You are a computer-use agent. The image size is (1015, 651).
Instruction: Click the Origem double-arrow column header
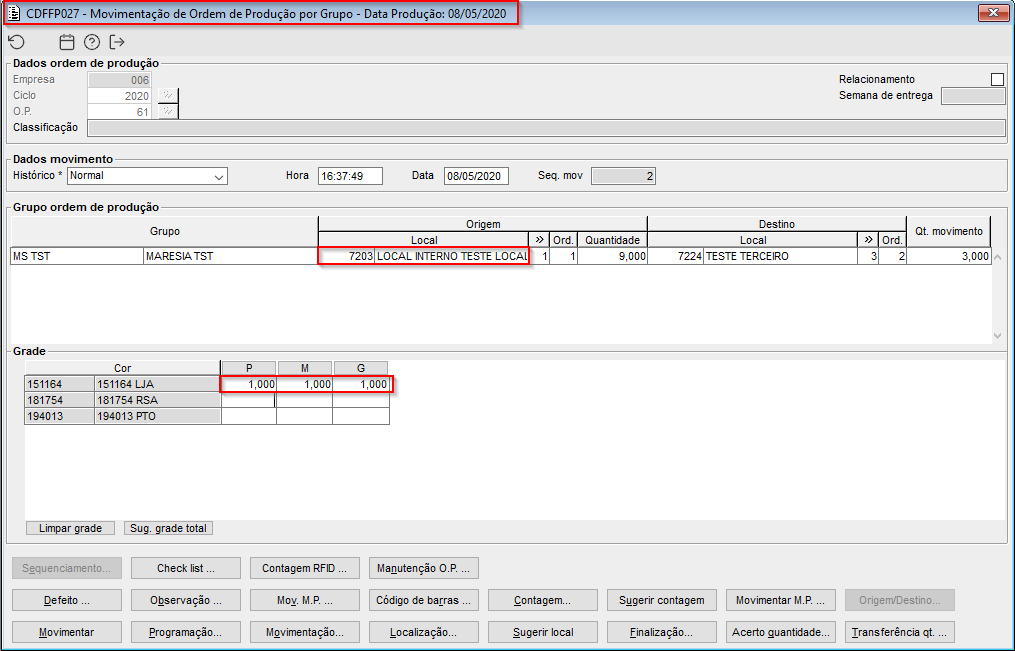click(x=539, y=239)
